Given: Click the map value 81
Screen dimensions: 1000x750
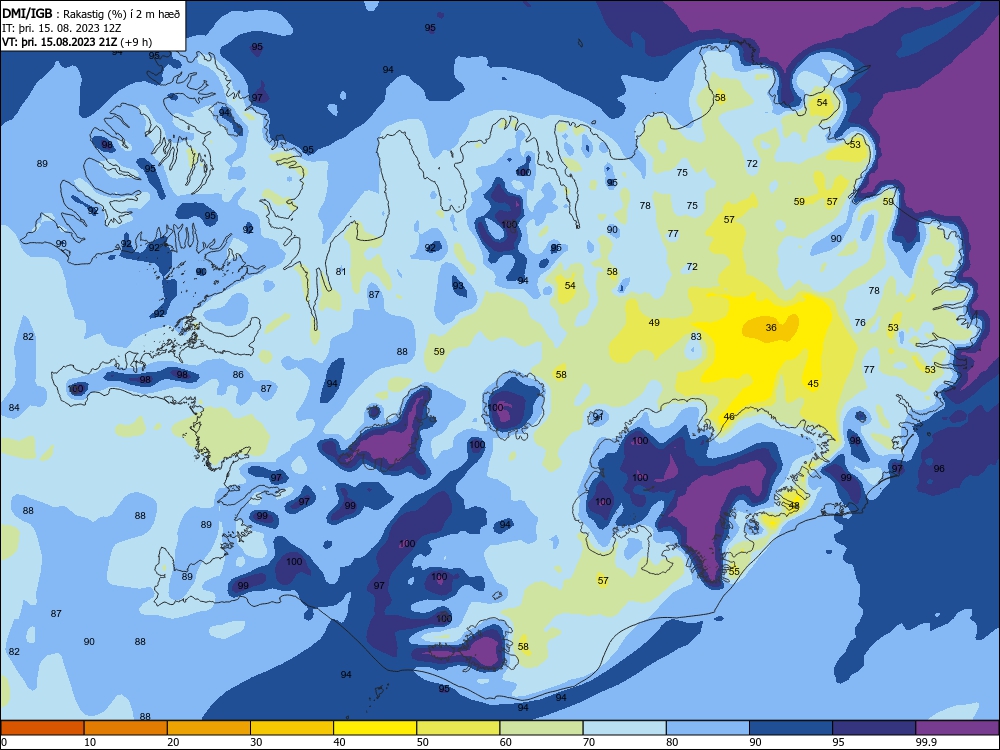Looking at the screenshot, I should [341, 272].
